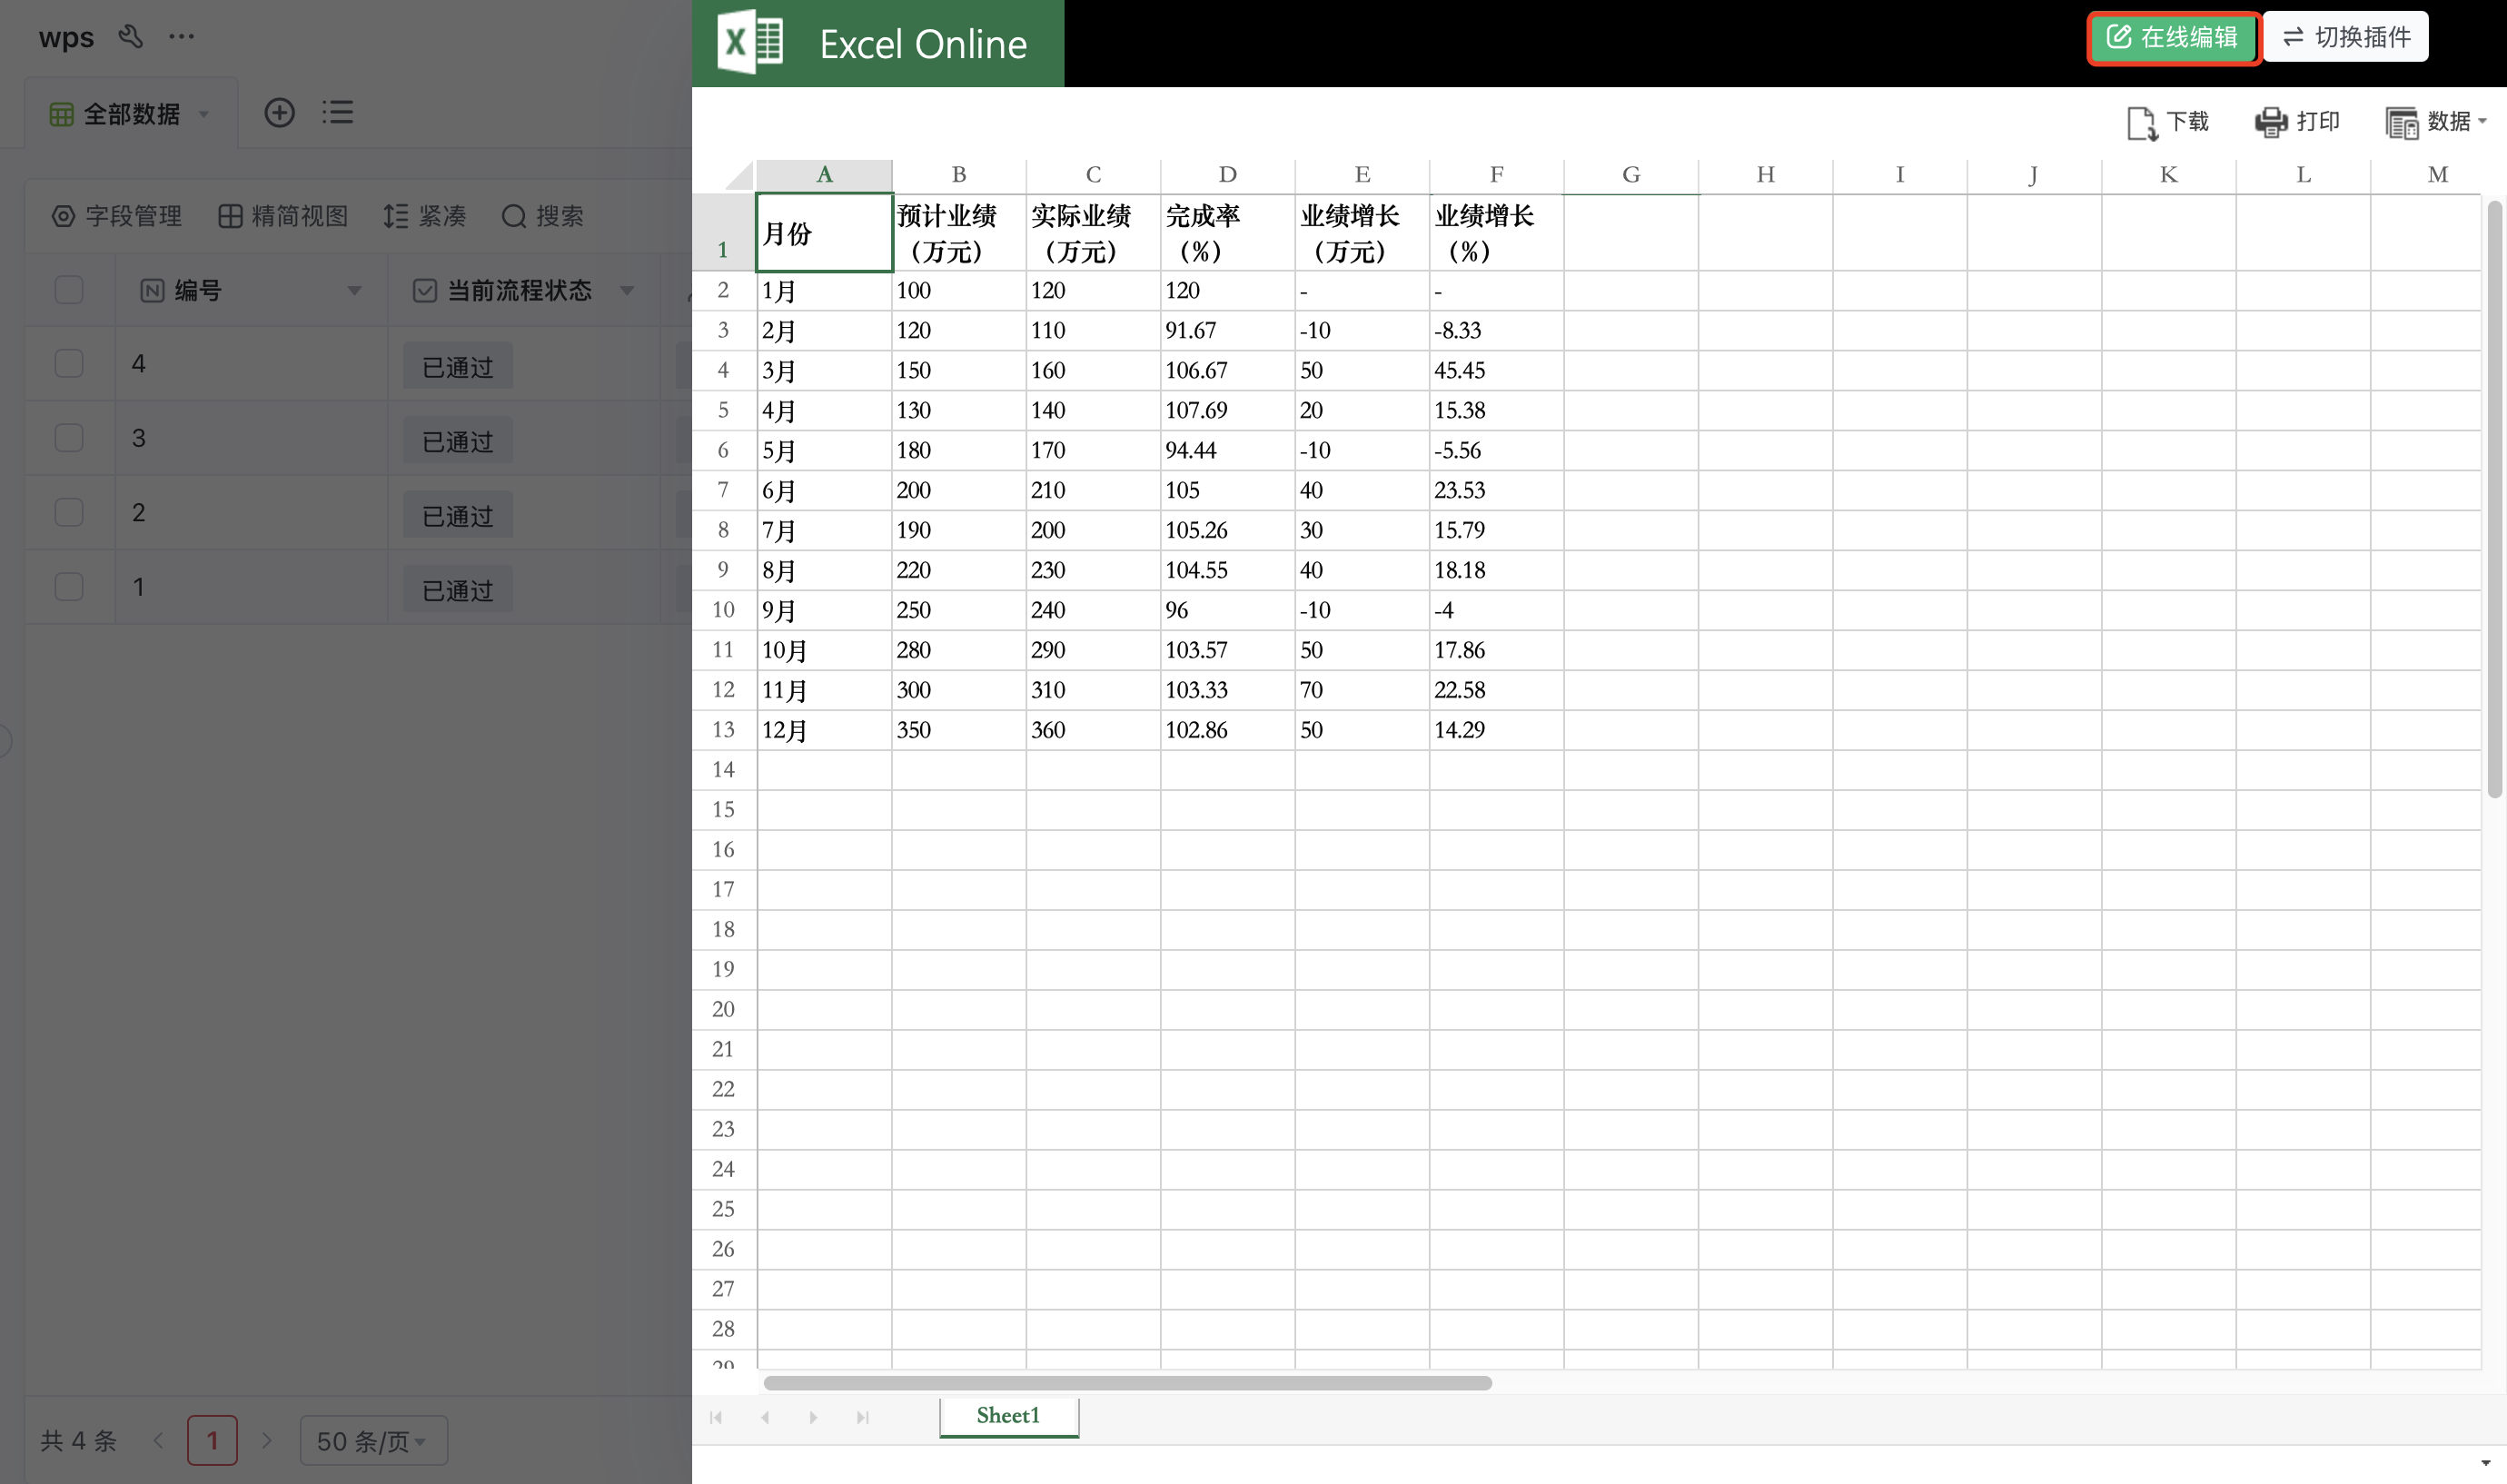Click the plus circle add view icon
The image size is (2507, 1484).
[279, 112]
